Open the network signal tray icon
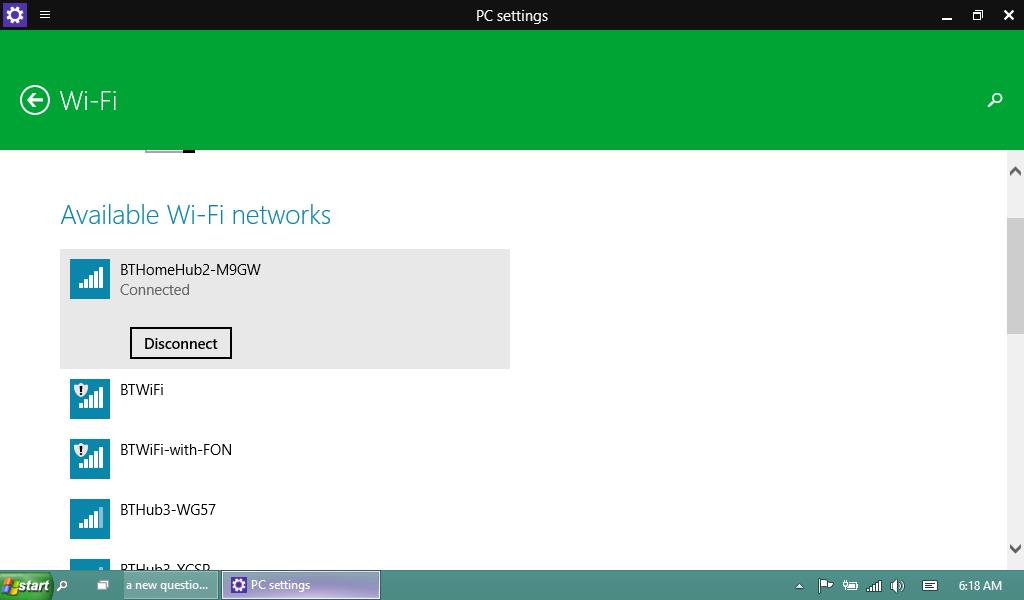 pos(874,586)
